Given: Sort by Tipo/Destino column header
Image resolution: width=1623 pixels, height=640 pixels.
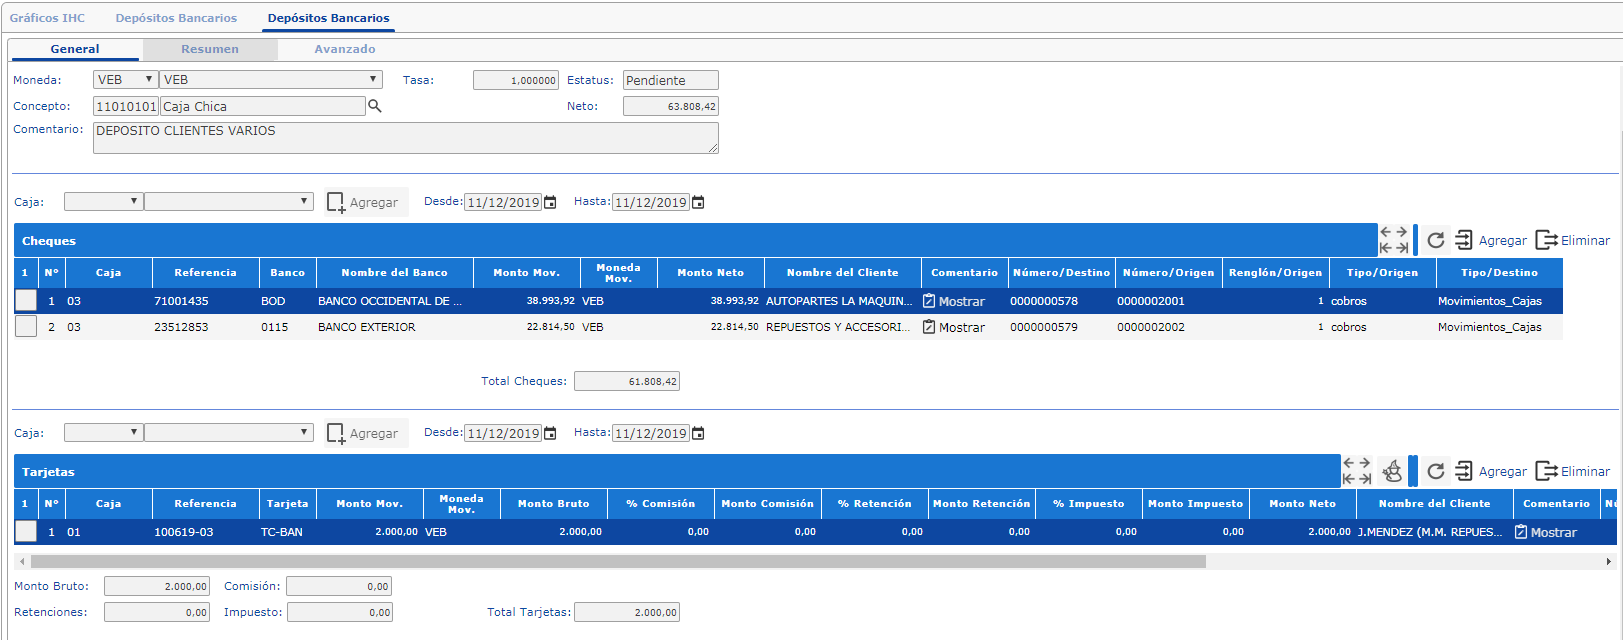Looking at the screenshot, I should coord(1499,272).
